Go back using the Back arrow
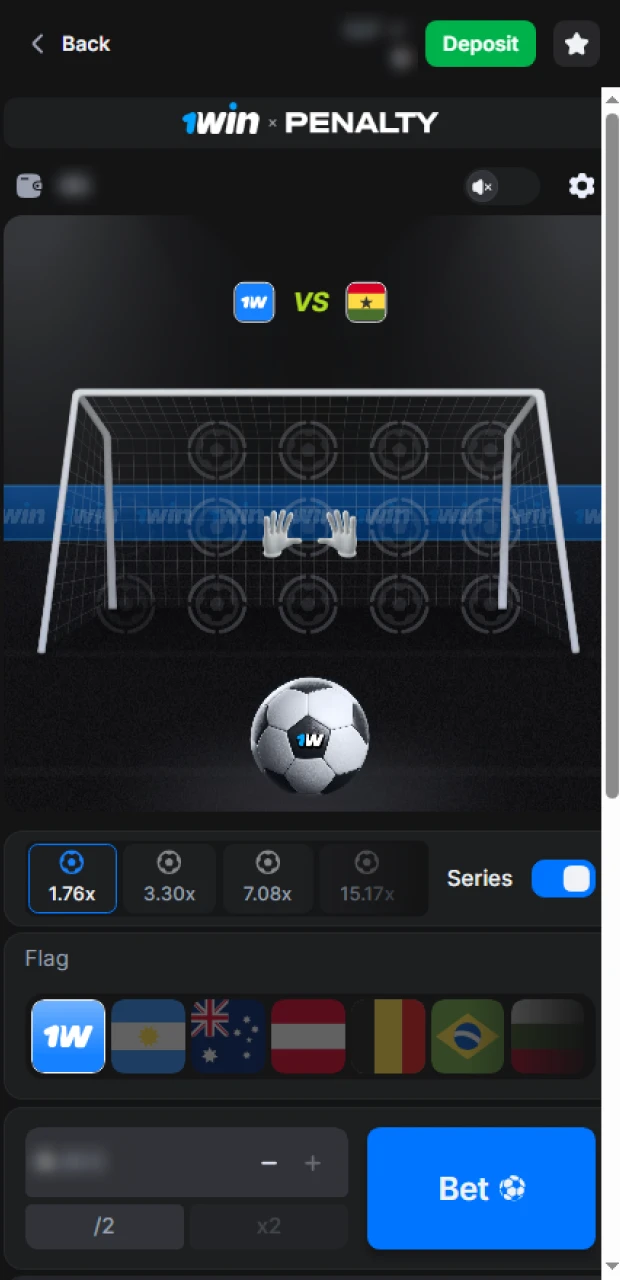This screenshot has width=620, height=1280. 70,43
